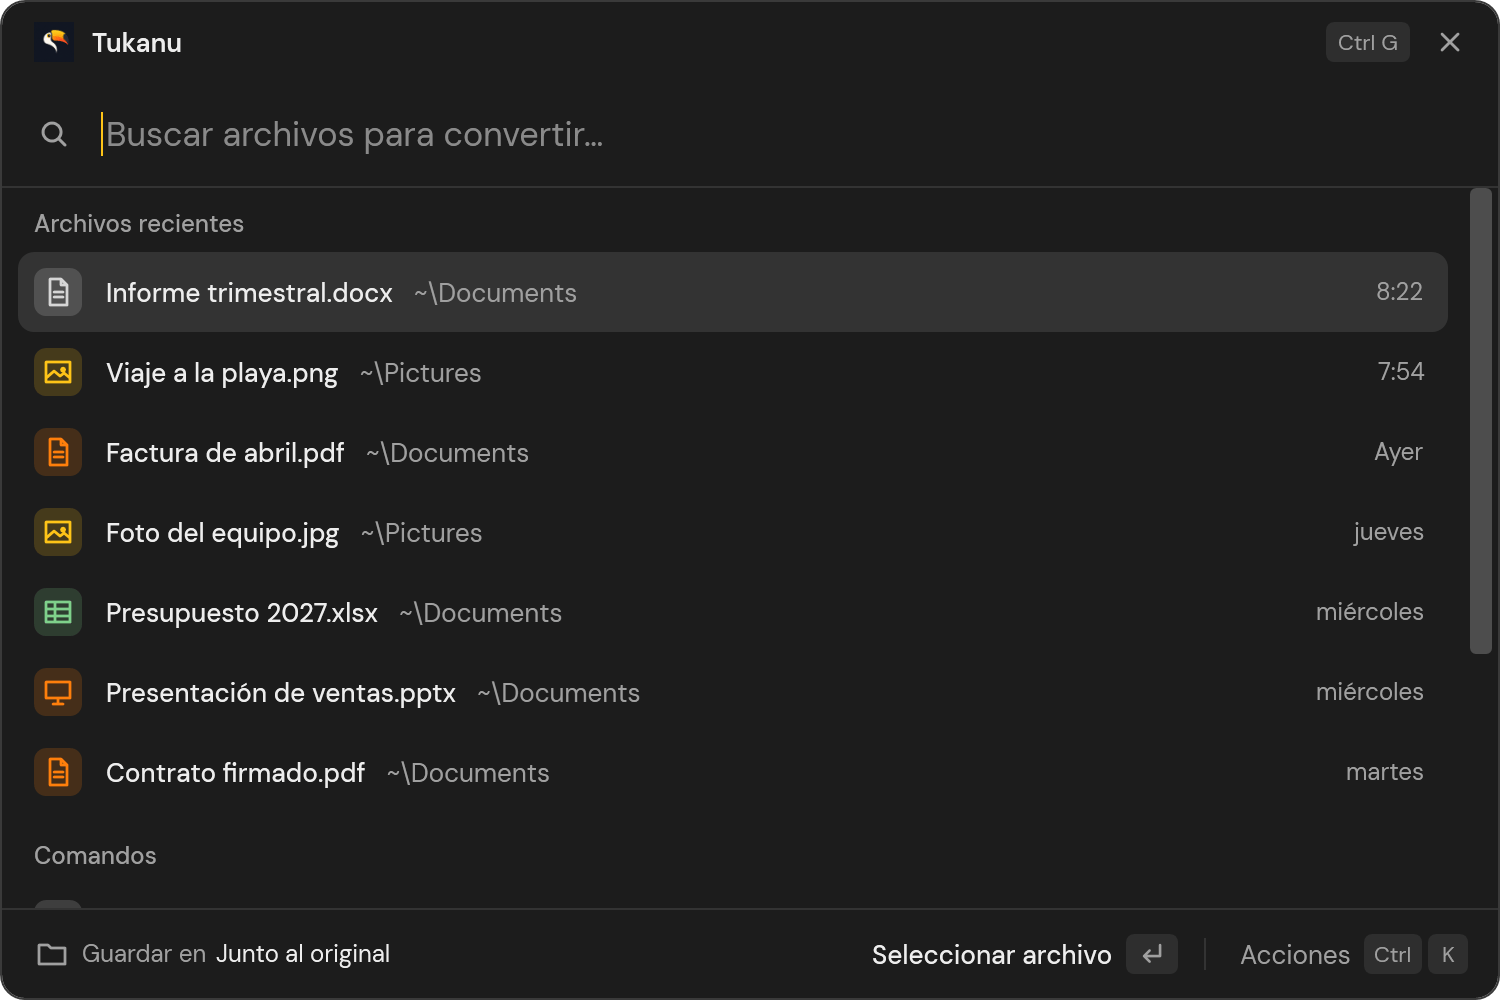Click the Ctrl G shortcut badge
Viewport: 1500px width, 1000px height.
[1368, 42]
